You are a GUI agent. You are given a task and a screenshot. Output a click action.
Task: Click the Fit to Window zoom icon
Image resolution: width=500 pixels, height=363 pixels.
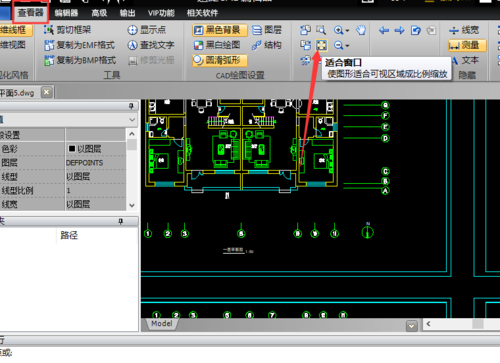tap(321, 45)
